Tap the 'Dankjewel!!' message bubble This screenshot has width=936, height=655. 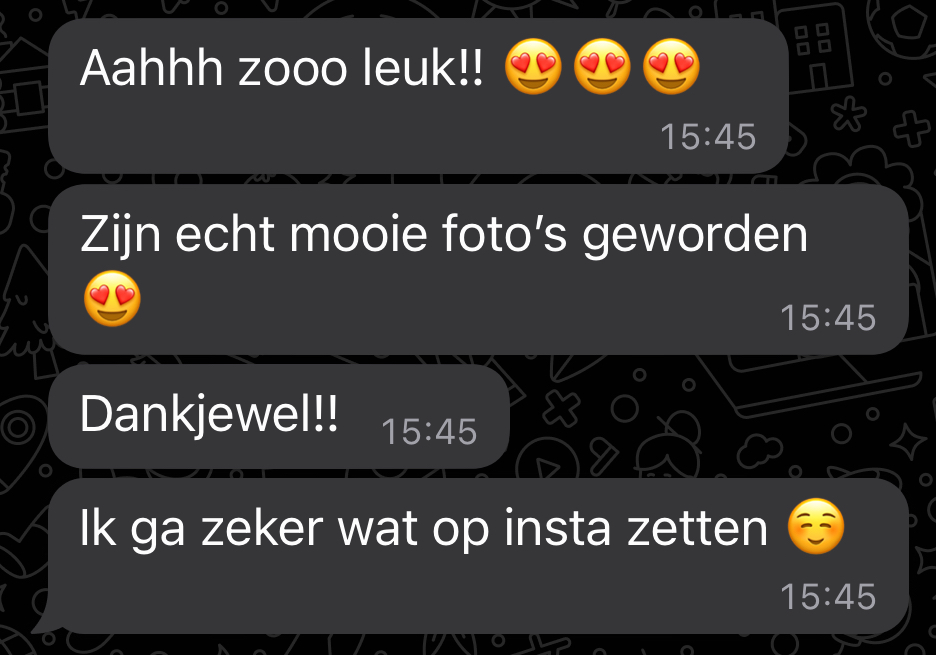[279, 417]
